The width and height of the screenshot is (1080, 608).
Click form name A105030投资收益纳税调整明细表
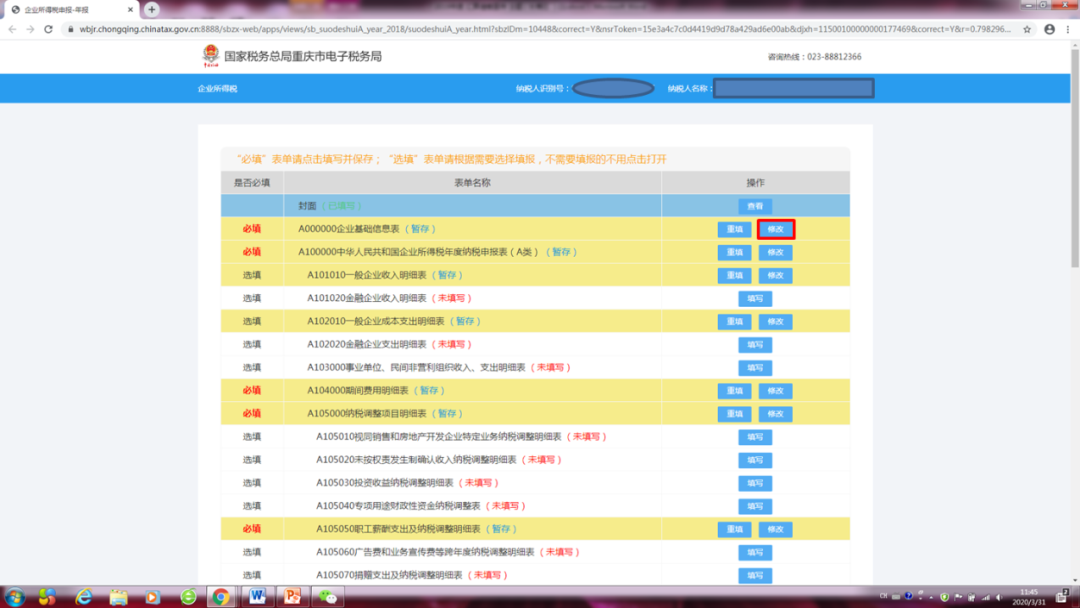tap(384, 483)
